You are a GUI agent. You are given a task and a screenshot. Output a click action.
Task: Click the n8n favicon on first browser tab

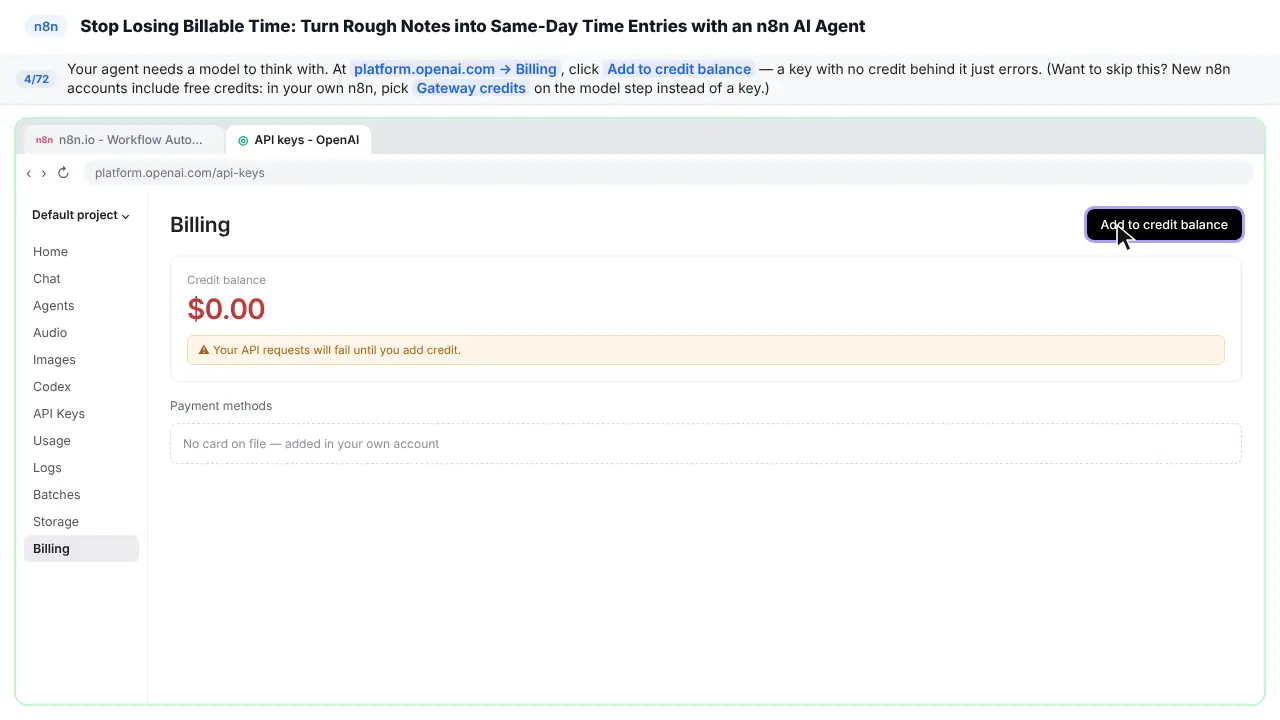point(44,140)
